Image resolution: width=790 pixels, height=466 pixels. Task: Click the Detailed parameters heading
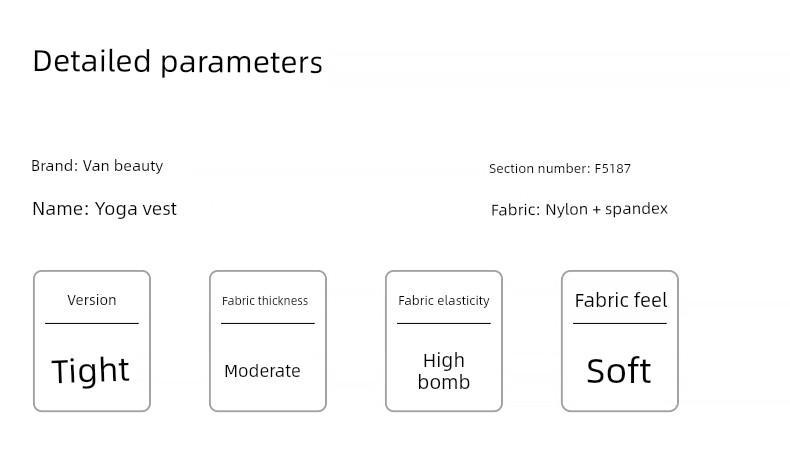[177, 62]
